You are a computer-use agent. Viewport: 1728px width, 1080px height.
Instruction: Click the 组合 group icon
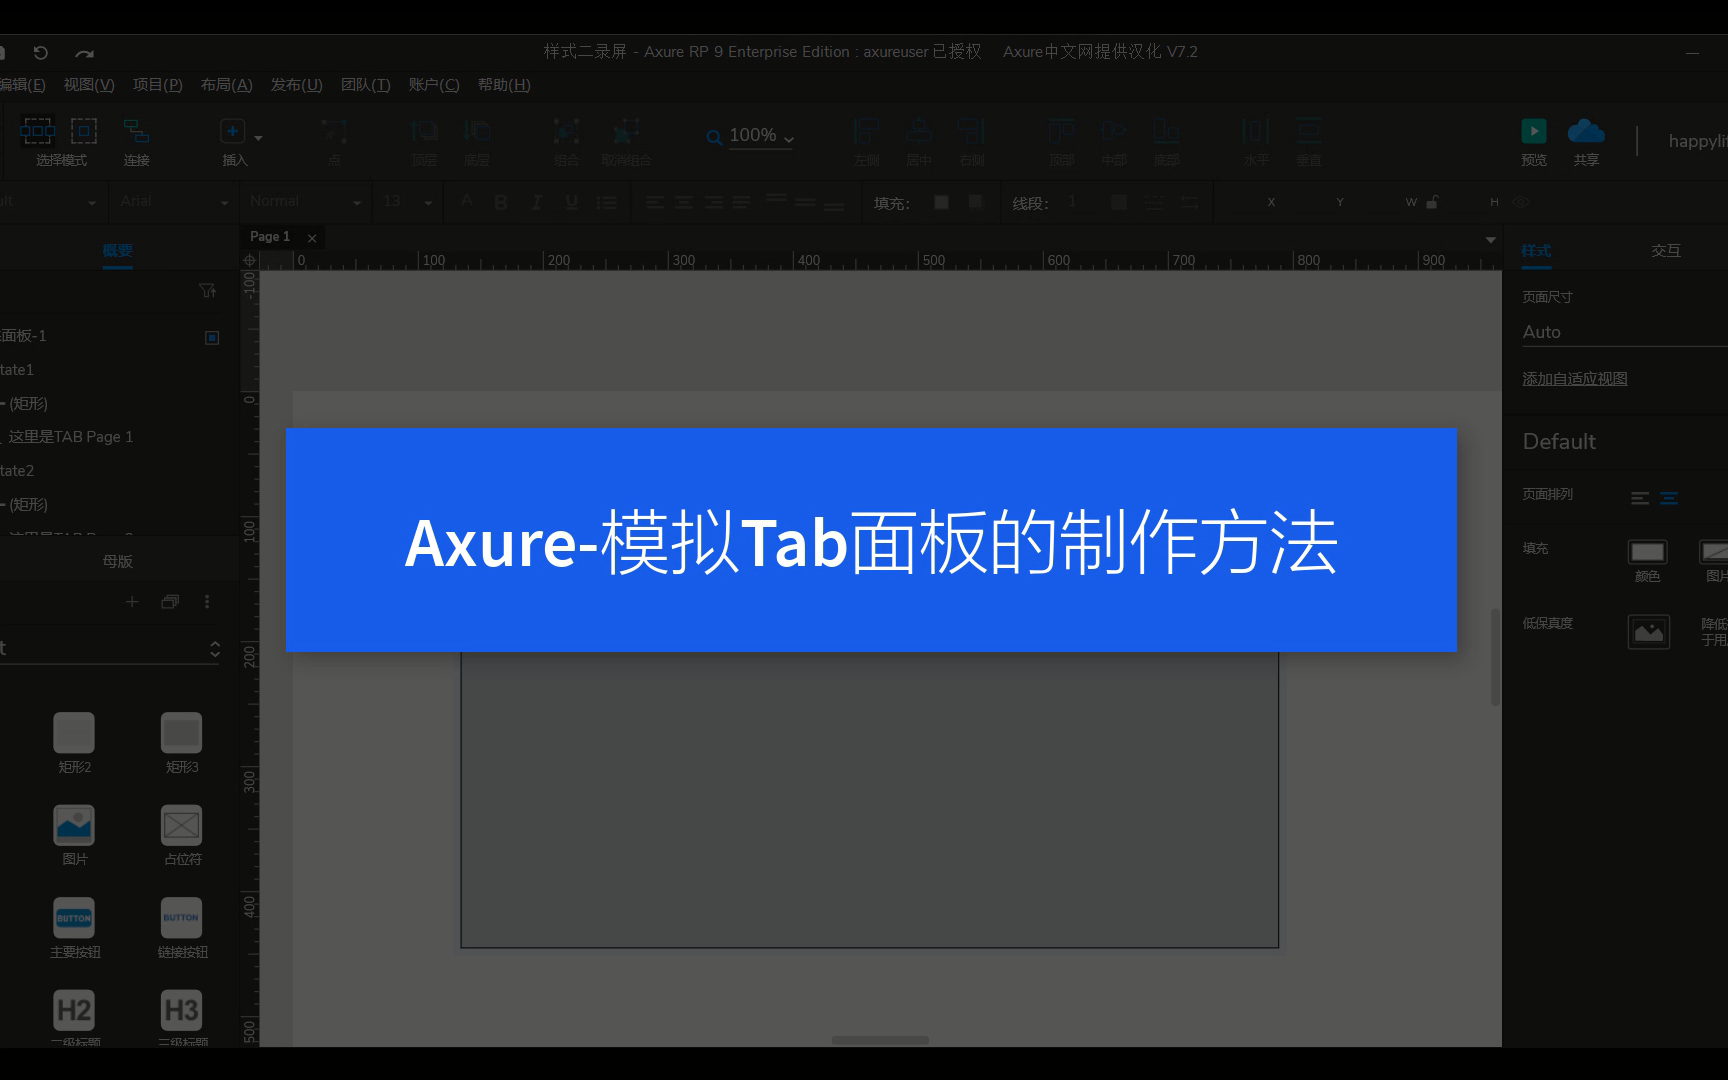click(566, 131)
